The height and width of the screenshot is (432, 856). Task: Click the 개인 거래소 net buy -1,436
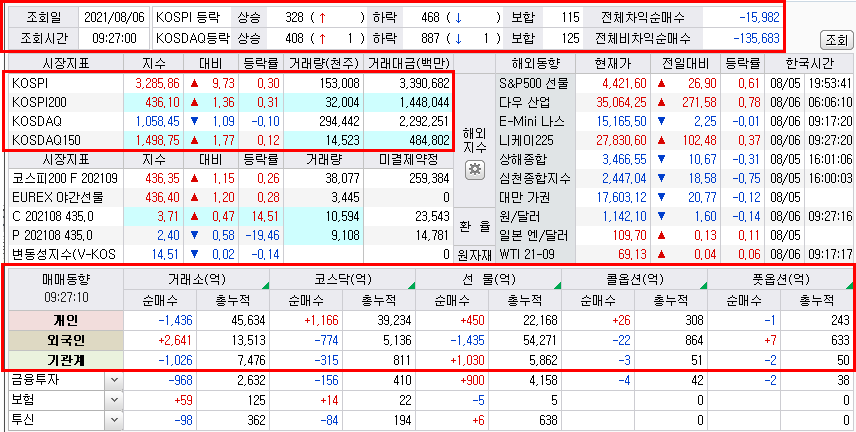click(x=175, y=321)
